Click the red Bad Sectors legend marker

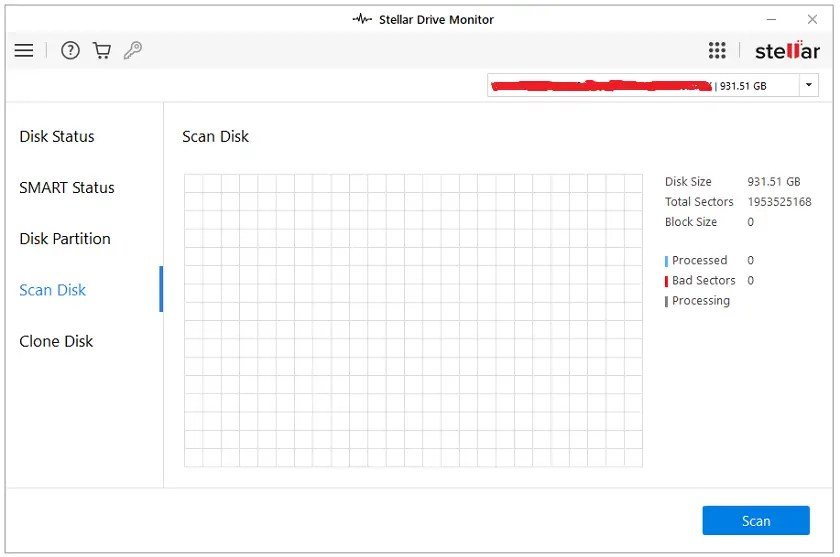(666, 281)
